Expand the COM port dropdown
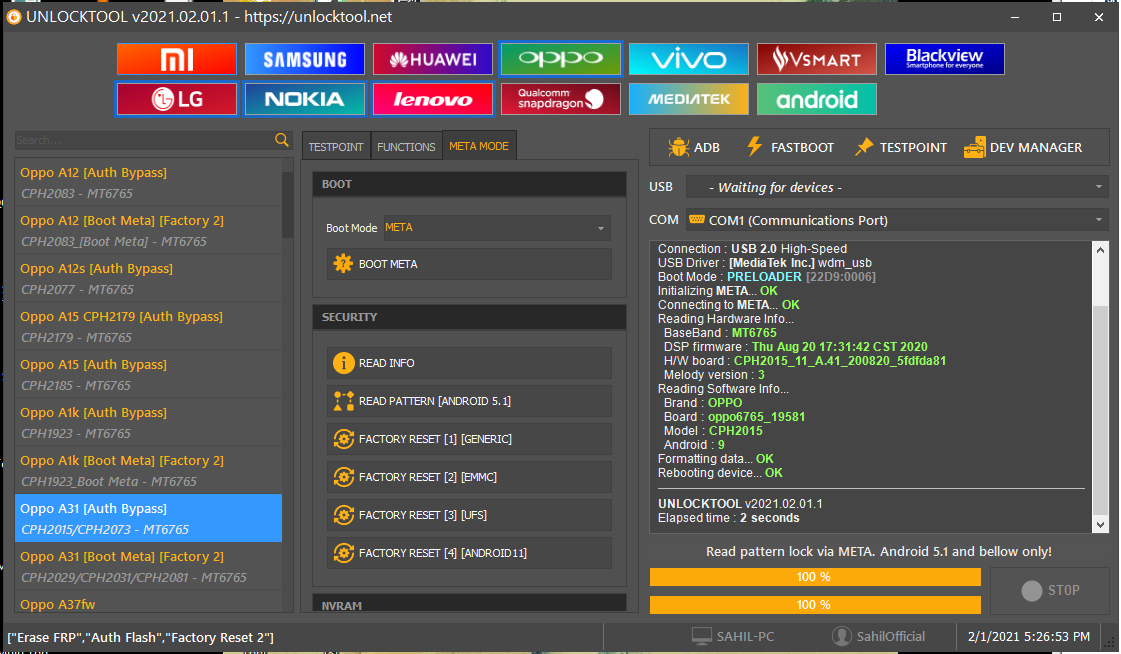The image size is (1121, 654). pos(897,220)
